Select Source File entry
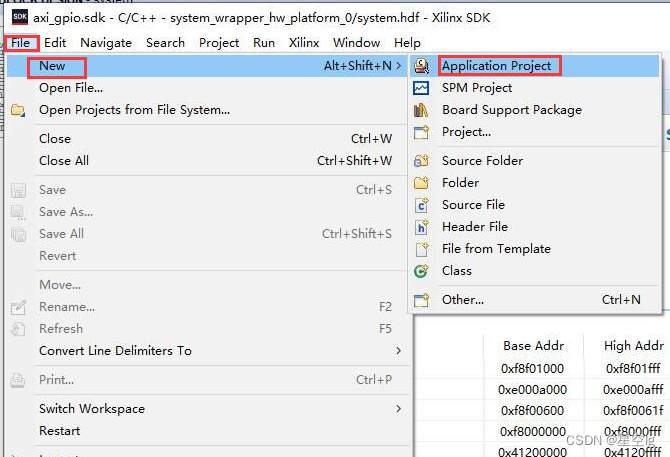The height and width of the screenshot is (457, 670). click(534, 205)
